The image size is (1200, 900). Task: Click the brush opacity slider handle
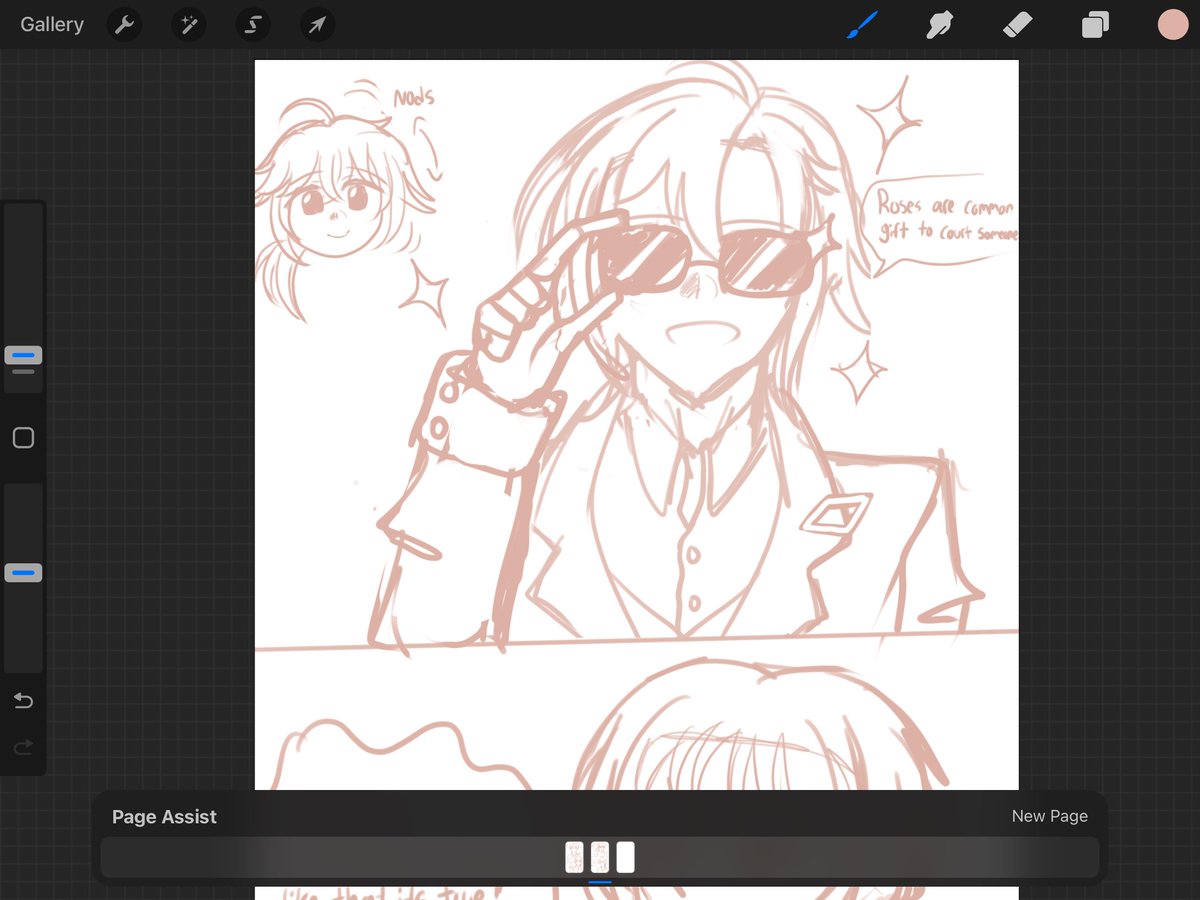click(x=23, y=573)
